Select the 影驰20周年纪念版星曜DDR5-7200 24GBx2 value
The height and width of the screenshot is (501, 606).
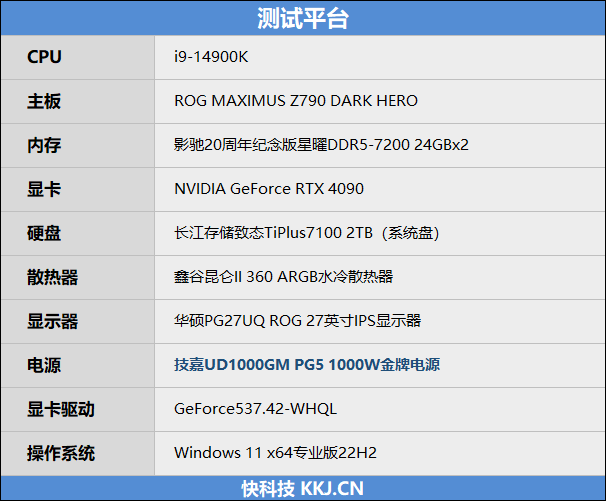click(321, 145)
